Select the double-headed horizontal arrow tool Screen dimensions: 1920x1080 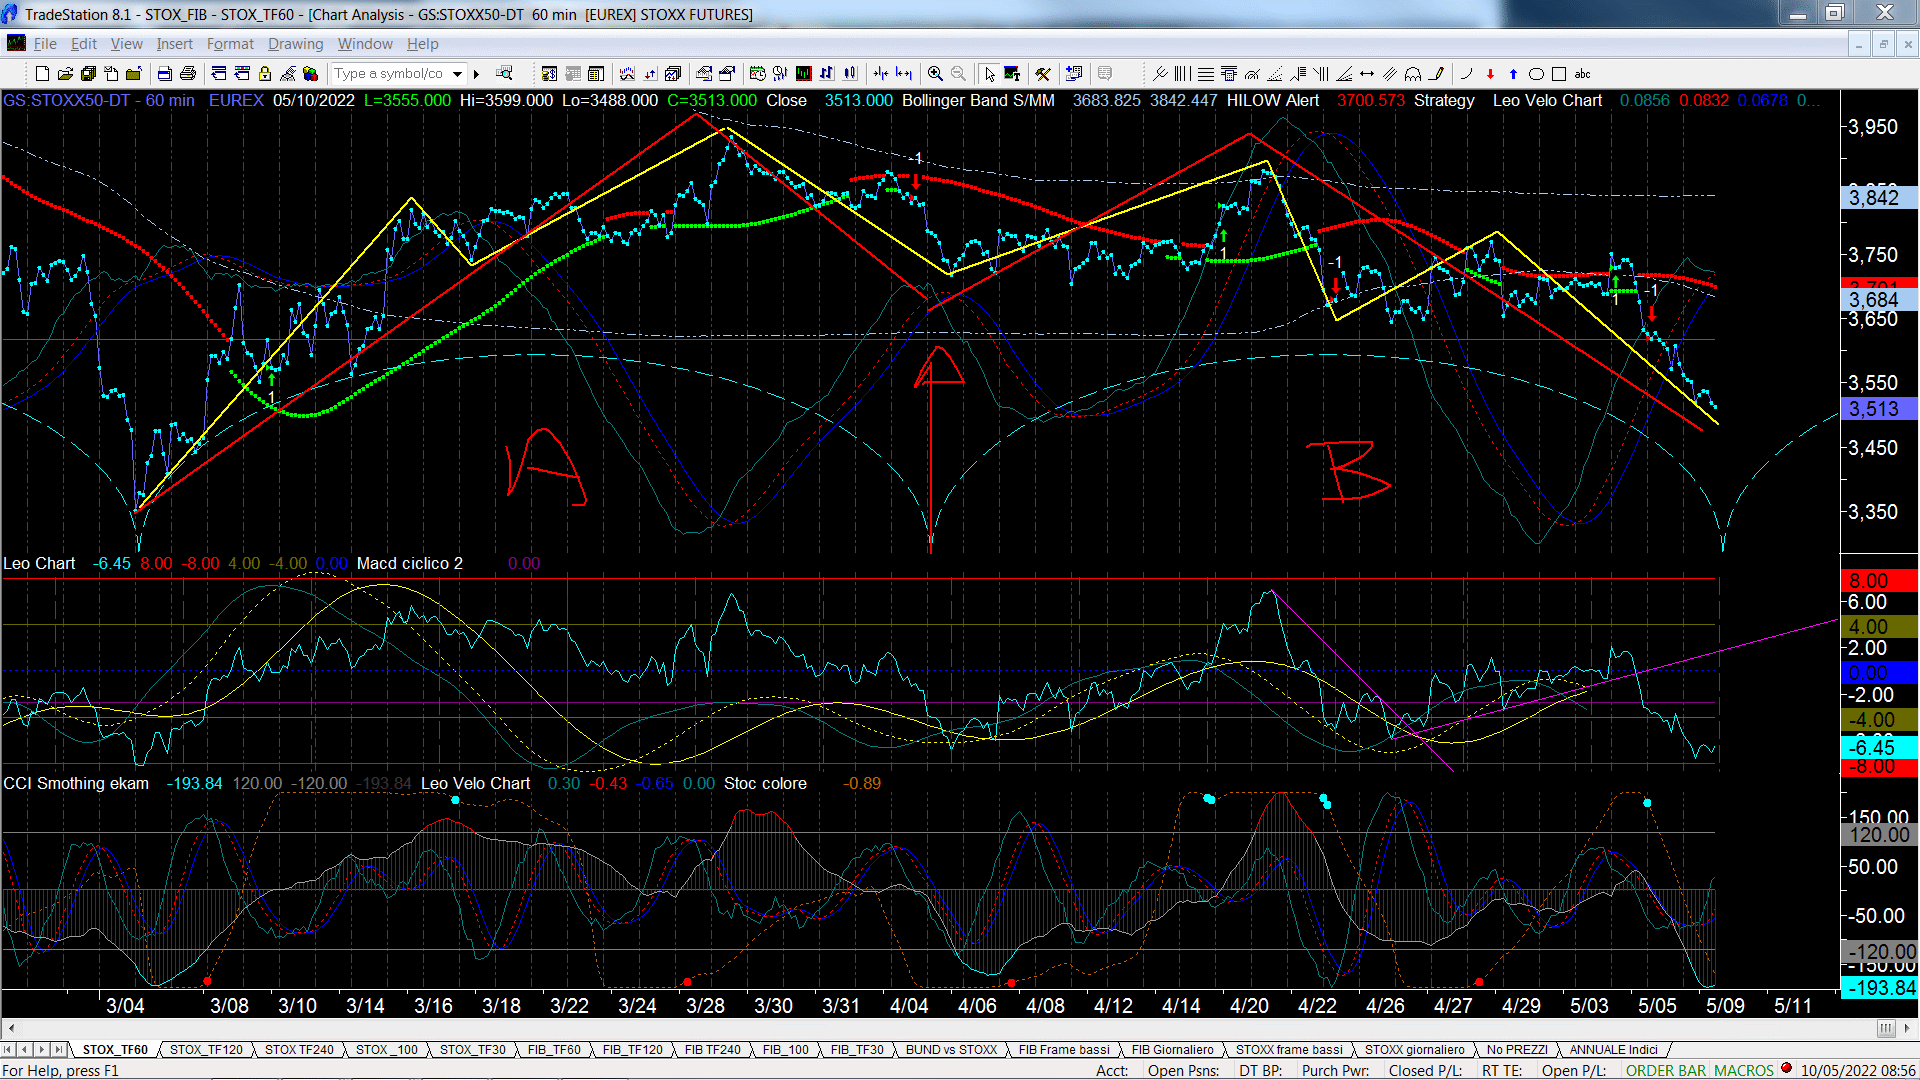[1367, 73]
